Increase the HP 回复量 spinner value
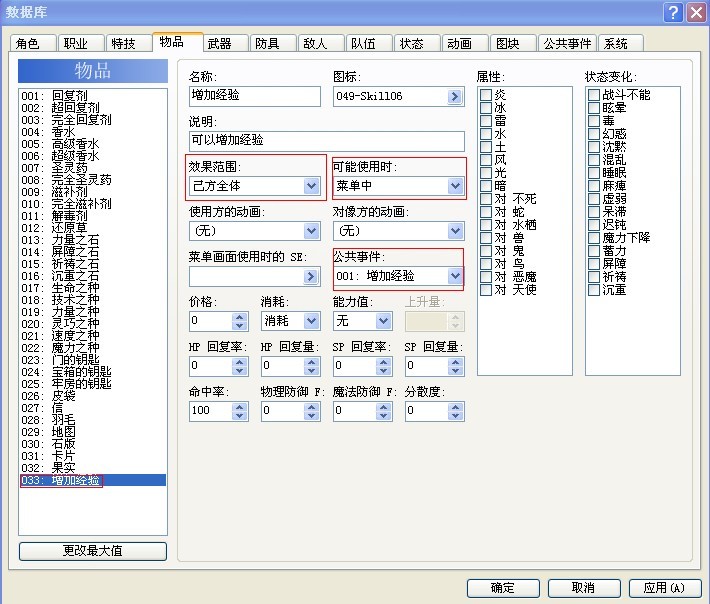This screenshot has height=604, width=710. point(312,362)
